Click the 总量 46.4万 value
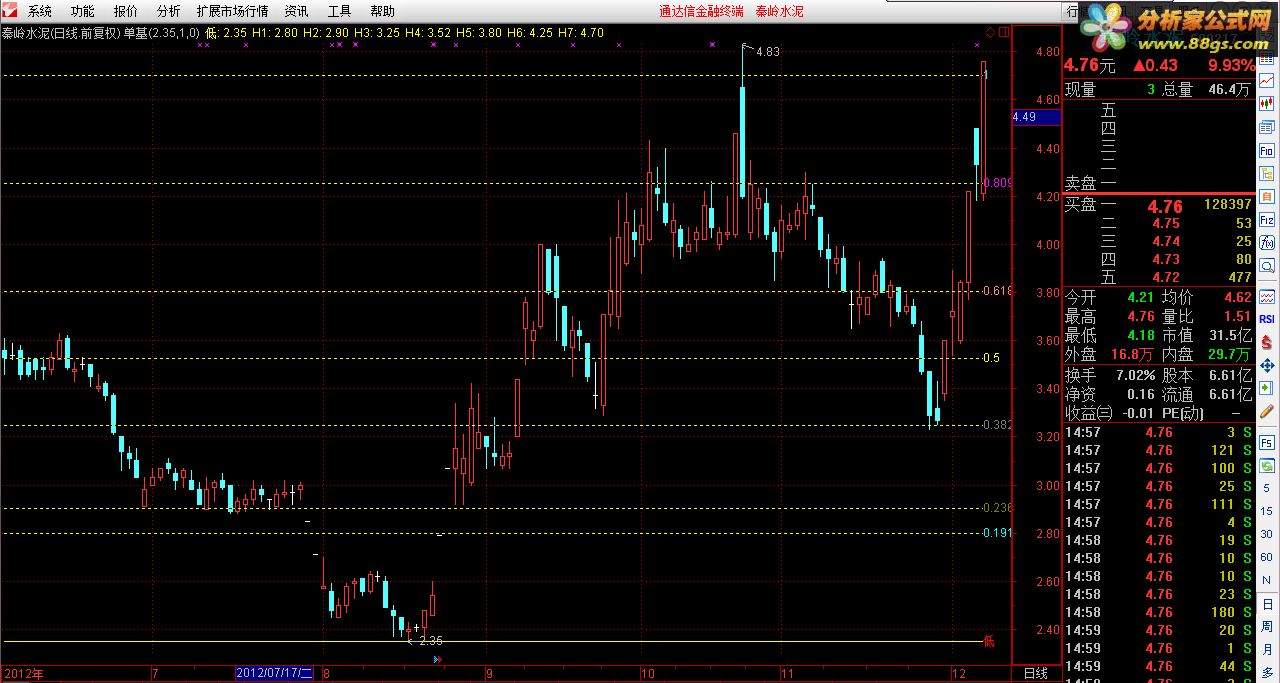 pyautogui.click(x=1229, y=89)
